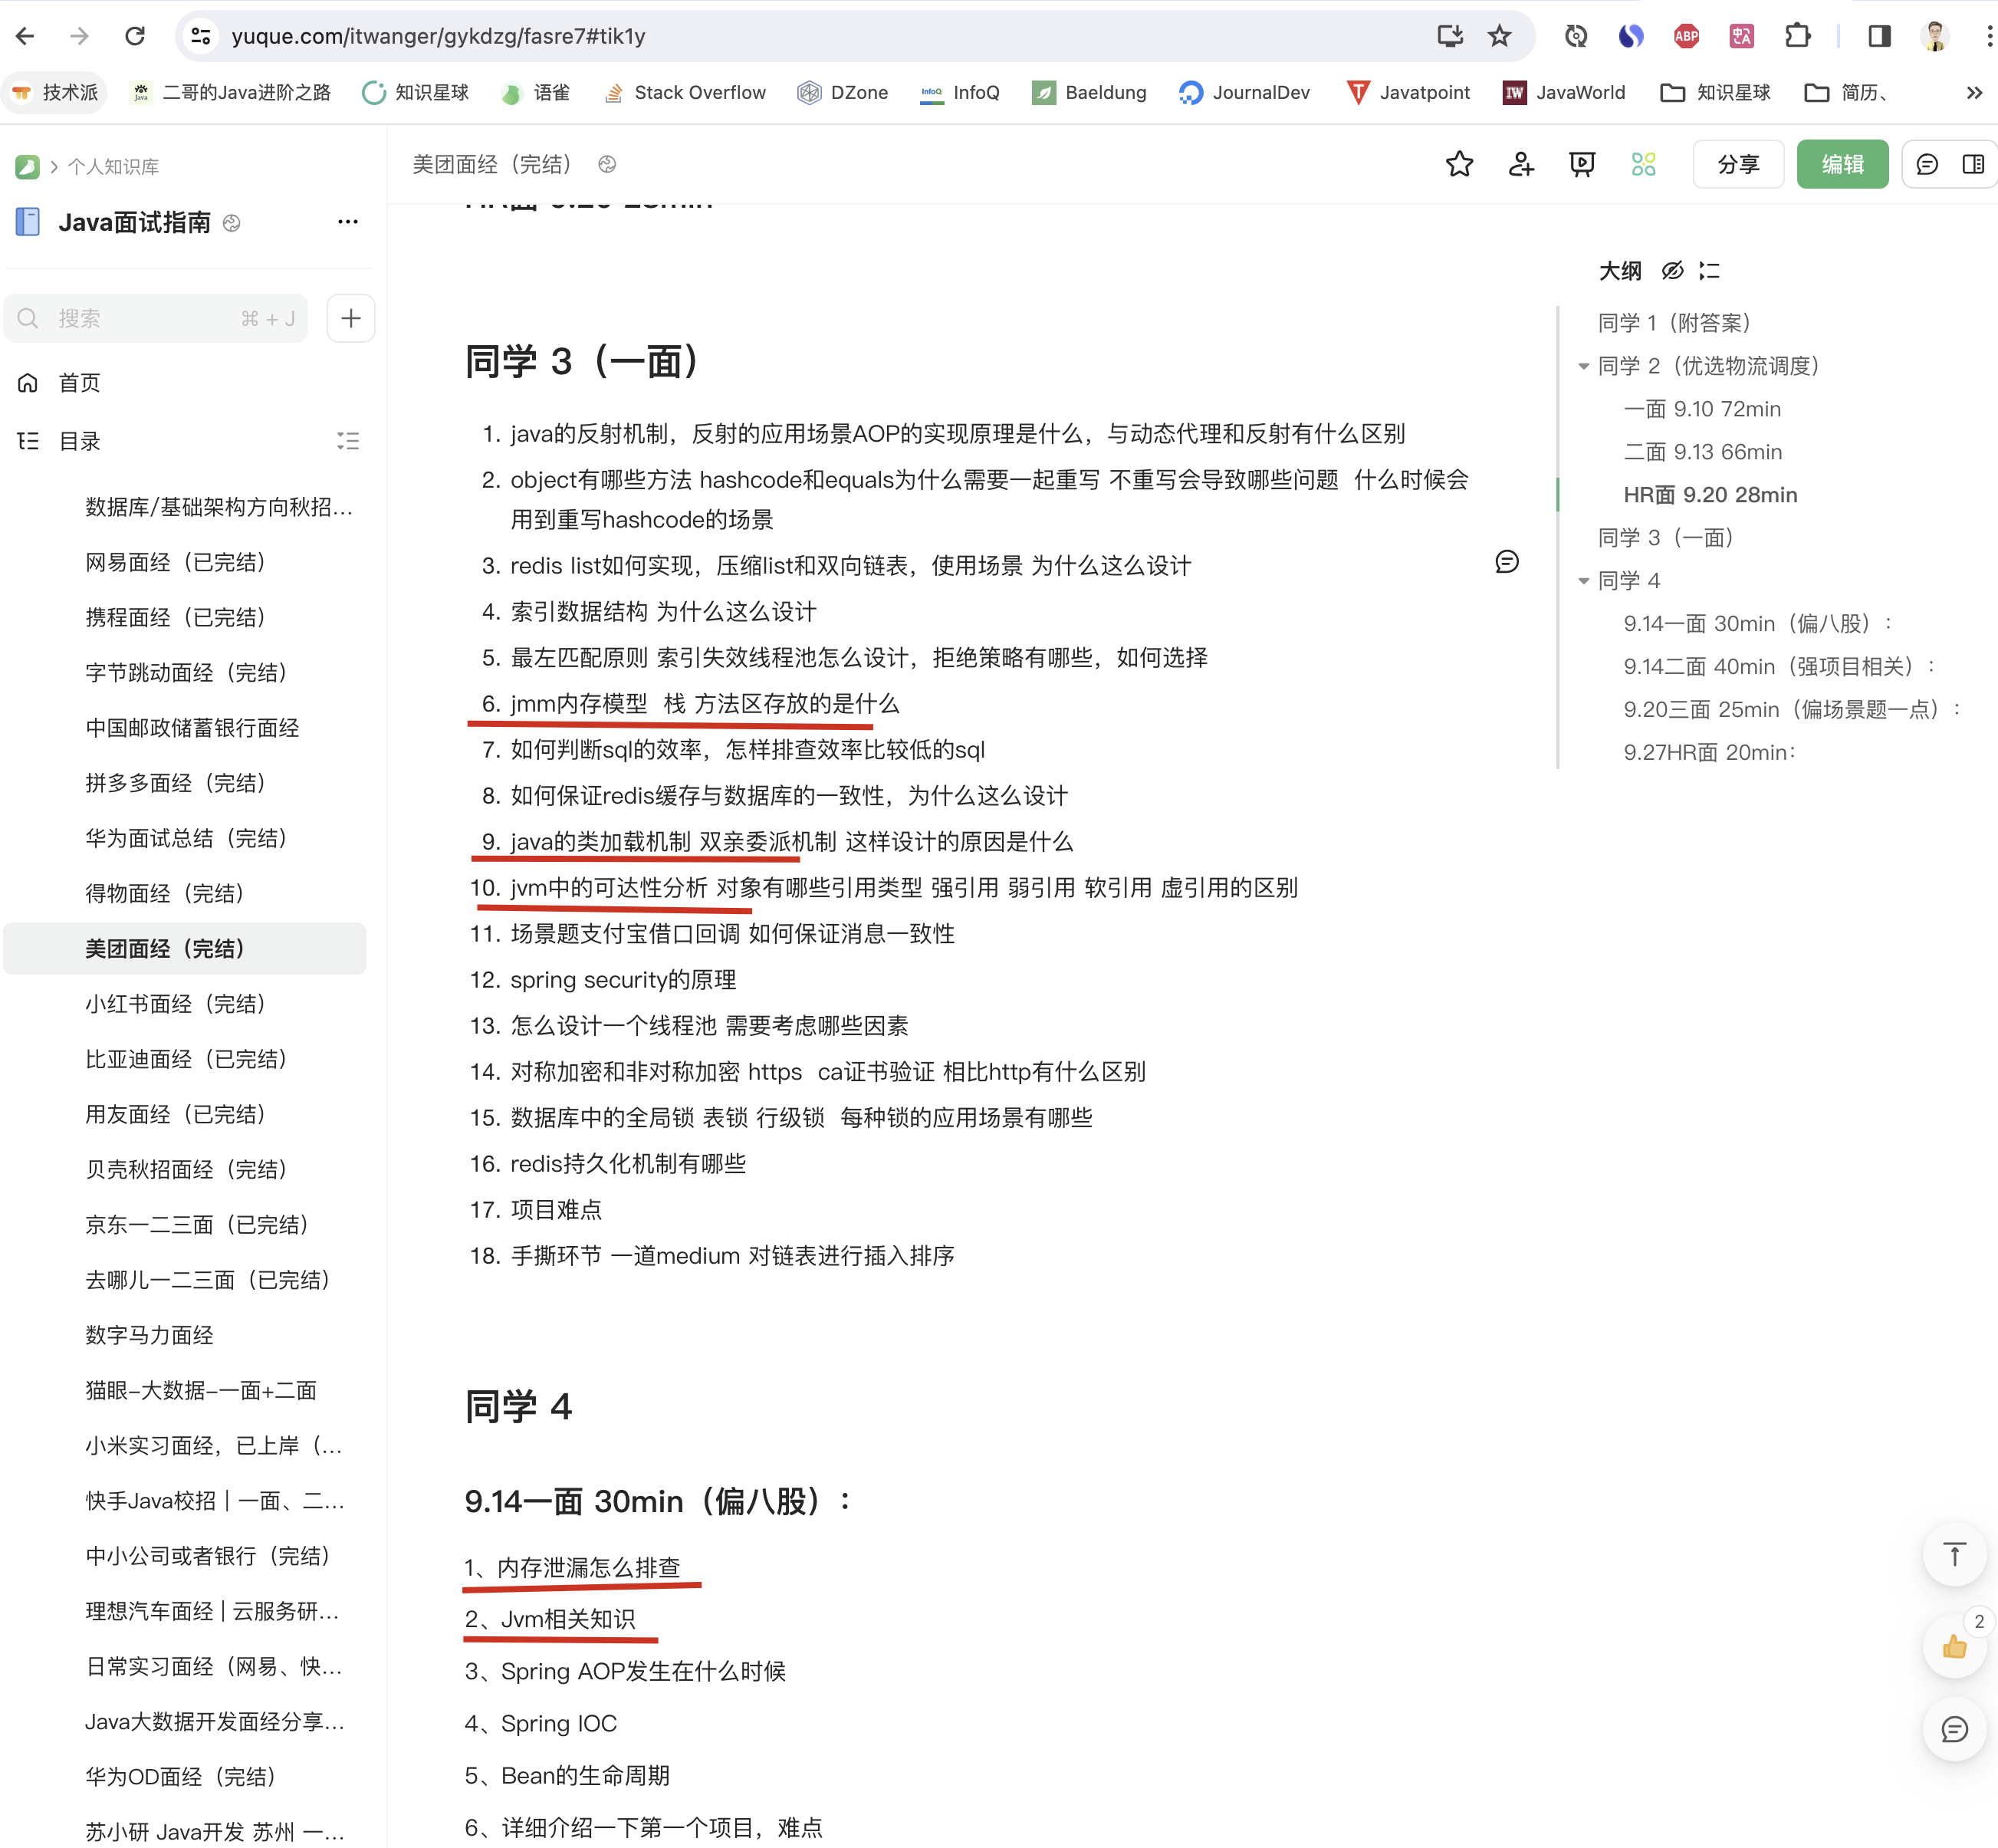Collapse the 同学 4 outline section
Image resolution: width=1998 pixels, height=1848 pixels.
coord(1583,581)
